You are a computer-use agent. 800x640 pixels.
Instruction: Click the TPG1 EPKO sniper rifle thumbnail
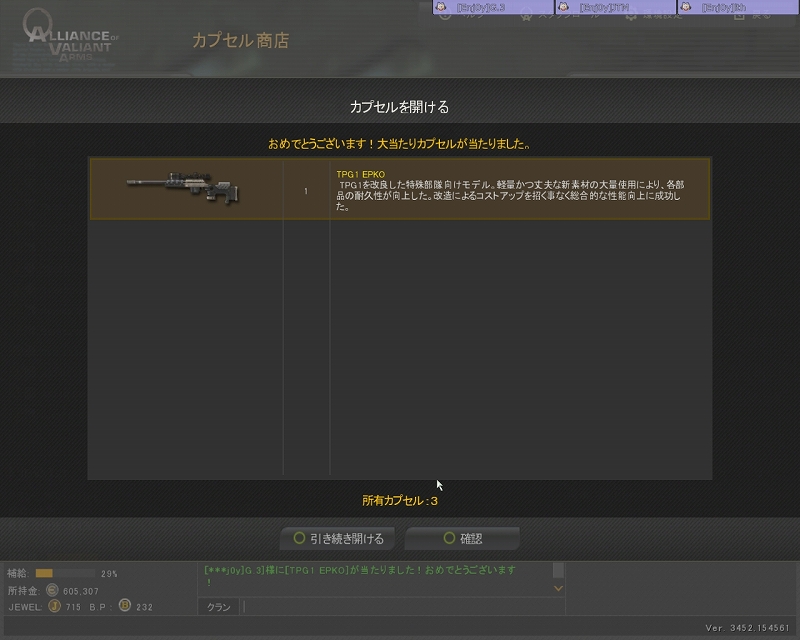[x=183, y=187]
